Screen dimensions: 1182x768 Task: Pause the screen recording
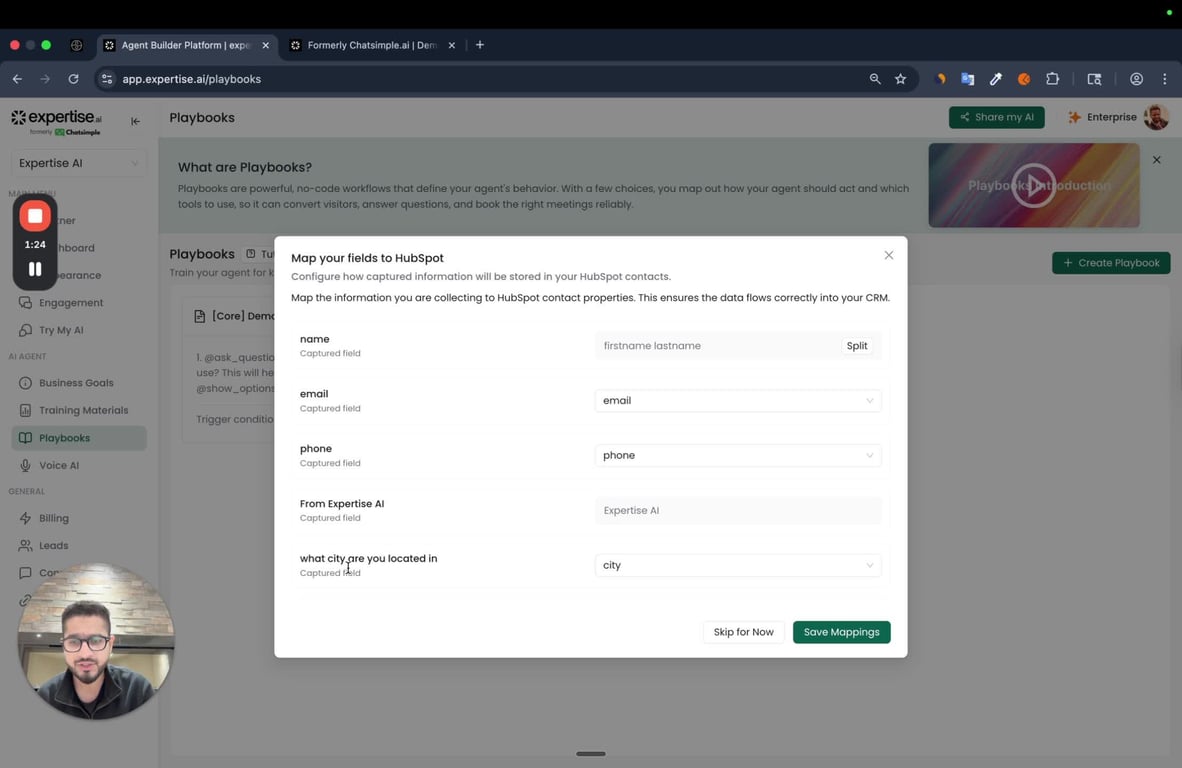pyautogui.click(x=35, y=269)
